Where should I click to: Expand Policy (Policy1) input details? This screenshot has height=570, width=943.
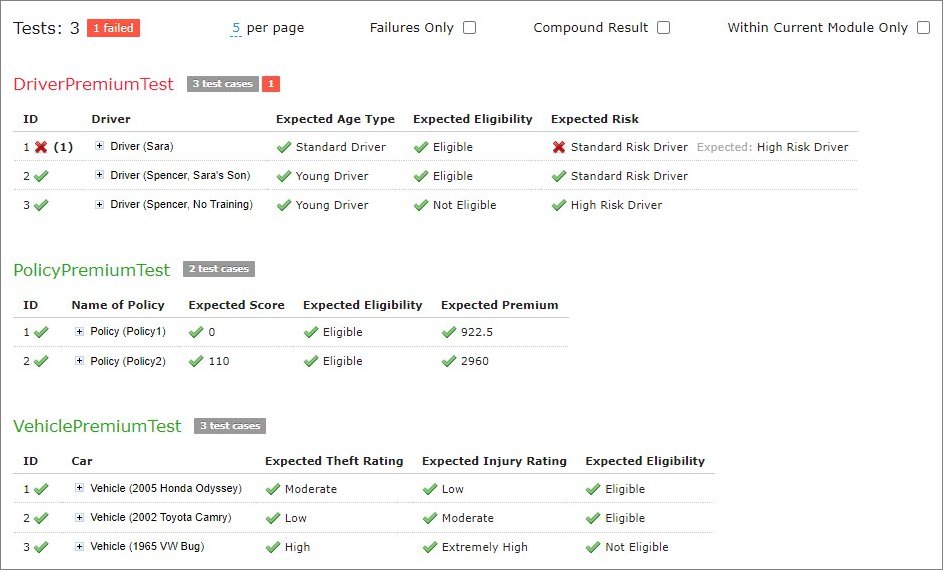(x=80, y=331)
